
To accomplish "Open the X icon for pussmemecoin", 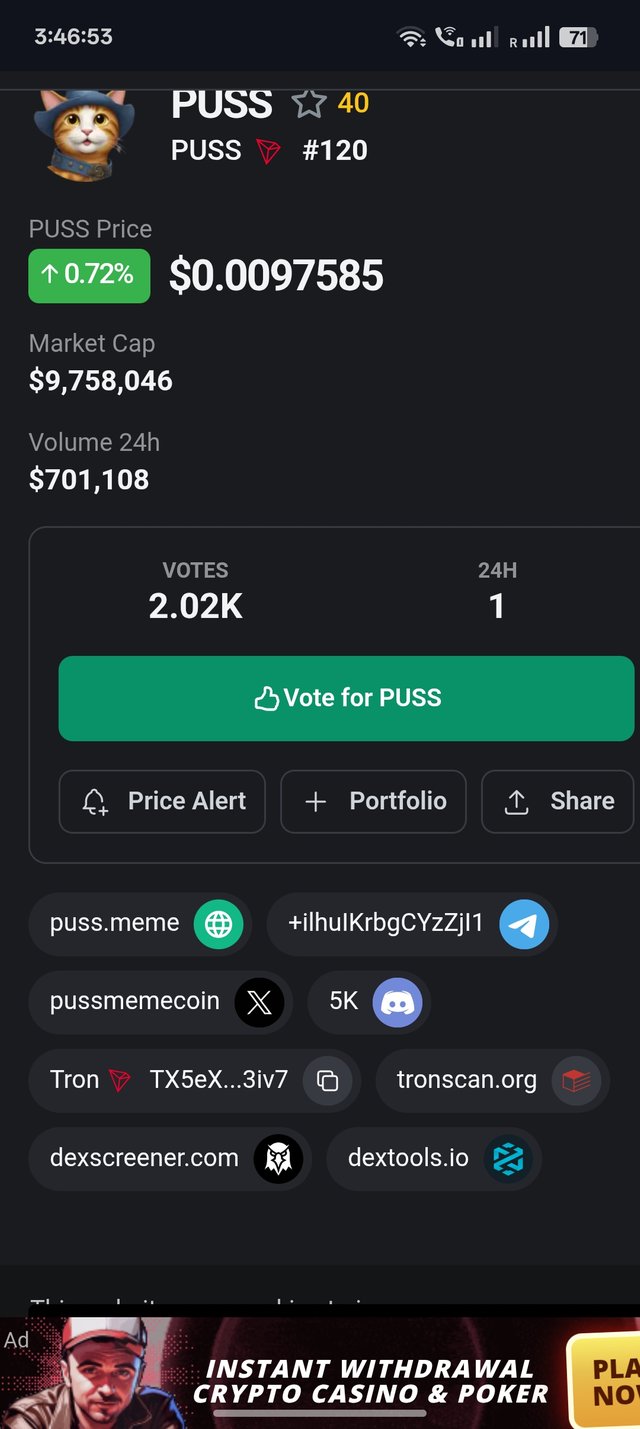I will point(259,1002).
